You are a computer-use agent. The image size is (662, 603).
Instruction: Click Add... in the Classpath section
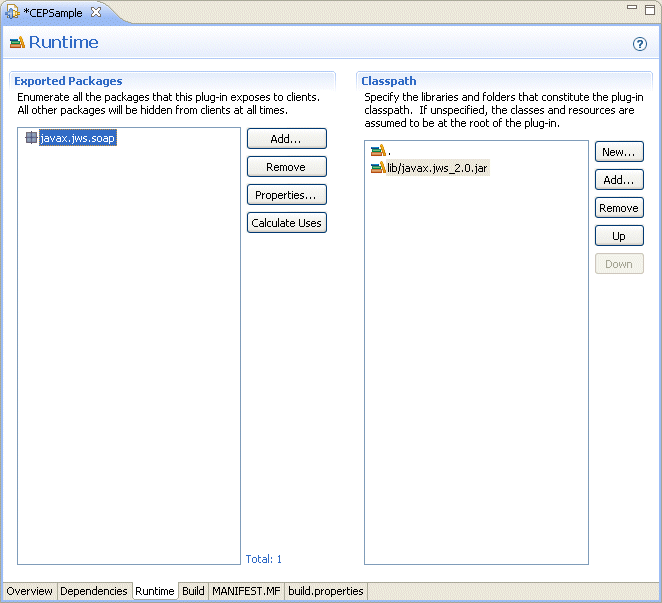619,179
